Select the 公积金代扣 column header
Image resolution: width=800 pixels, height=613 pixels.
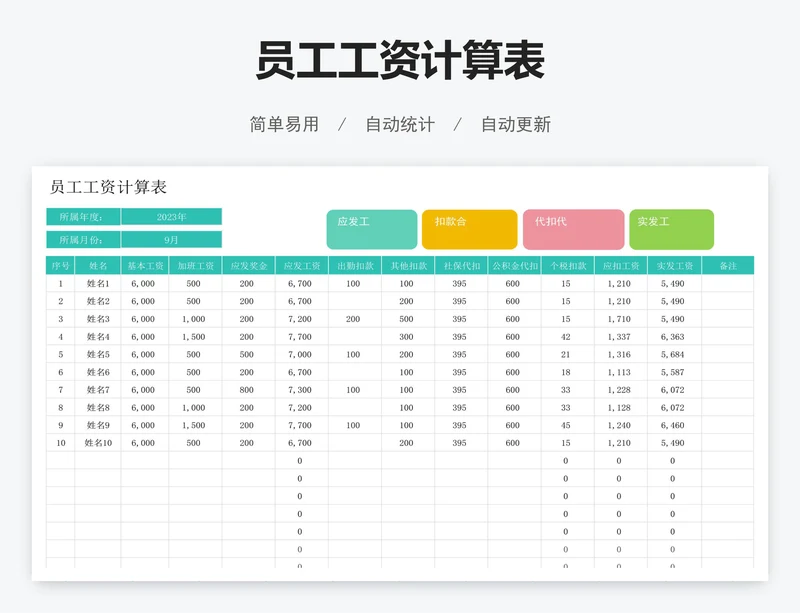click(514, 265)
